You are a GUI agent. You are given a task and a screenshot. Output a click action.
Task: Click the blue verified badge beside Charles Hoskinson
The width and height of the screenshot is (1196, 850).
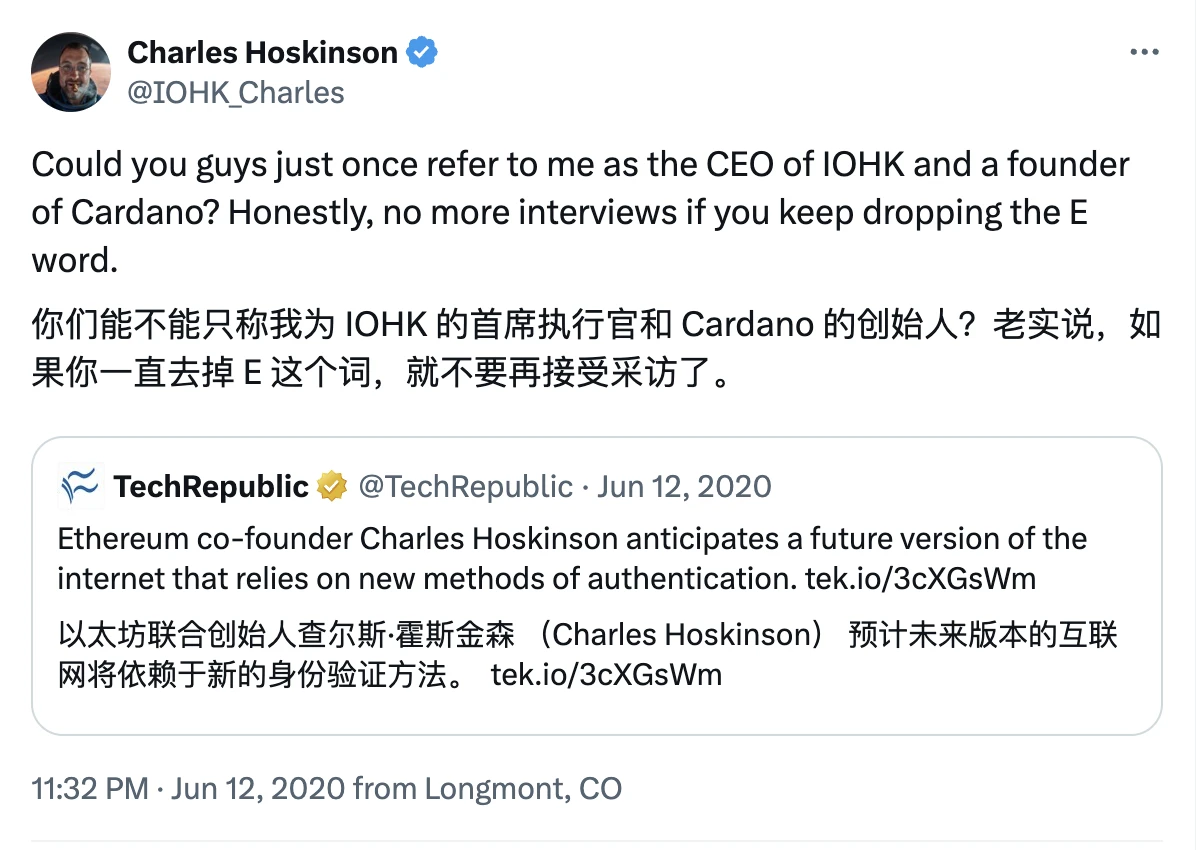click(424, 52)
